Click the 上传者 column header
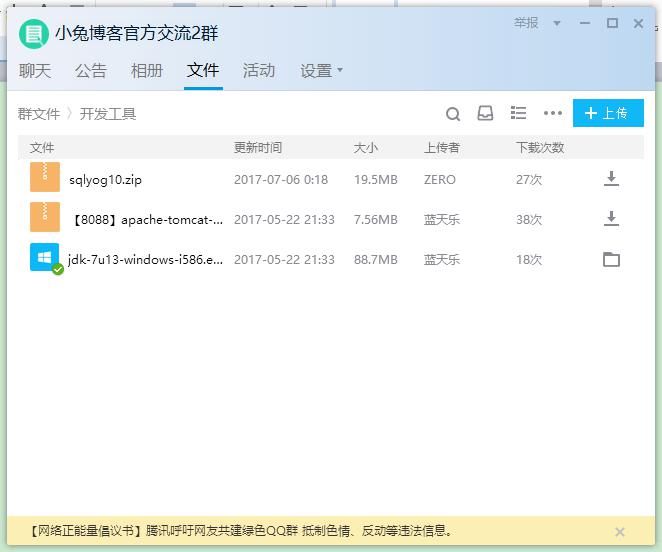The height and width of the screenshot is (552, 662). click(442, 147)
